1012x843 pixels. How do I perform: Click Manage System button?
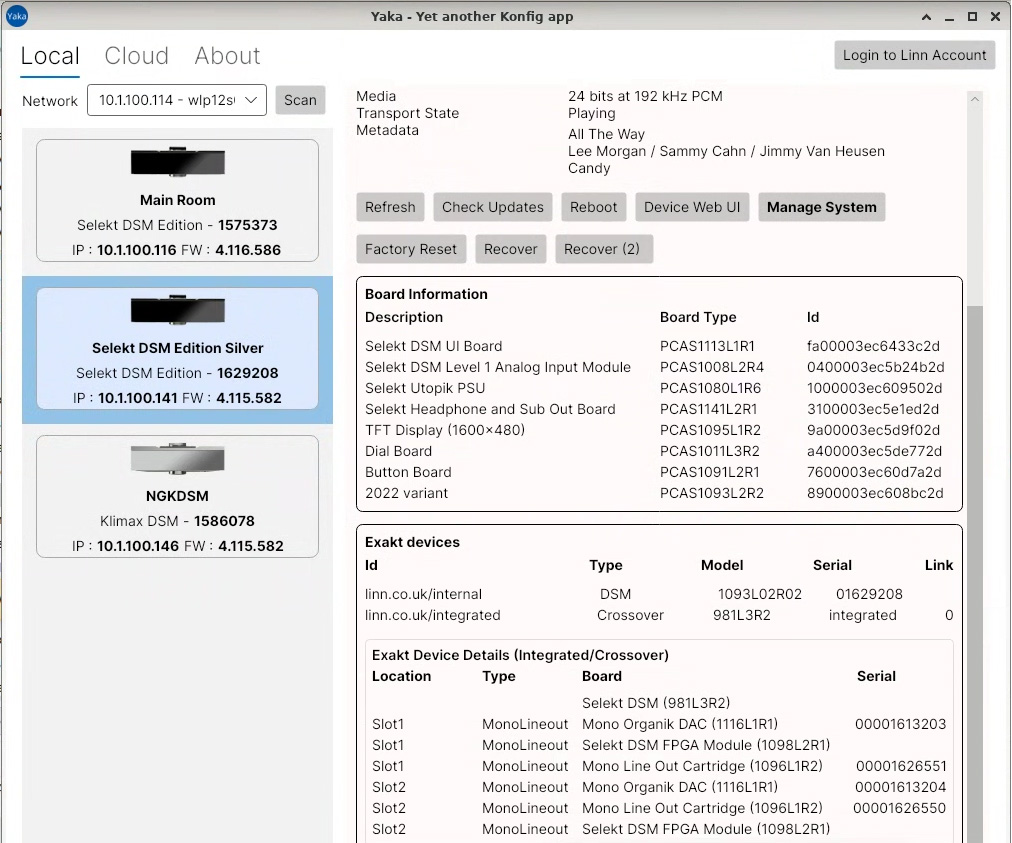[x=821, y=207]
